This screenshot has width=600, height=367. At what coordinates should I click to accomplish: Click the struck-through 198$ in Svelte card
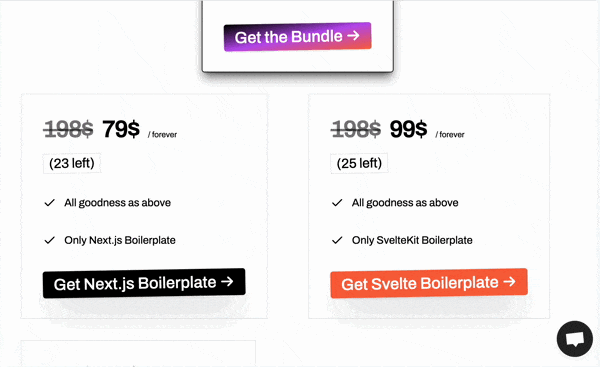coord(356,129)
